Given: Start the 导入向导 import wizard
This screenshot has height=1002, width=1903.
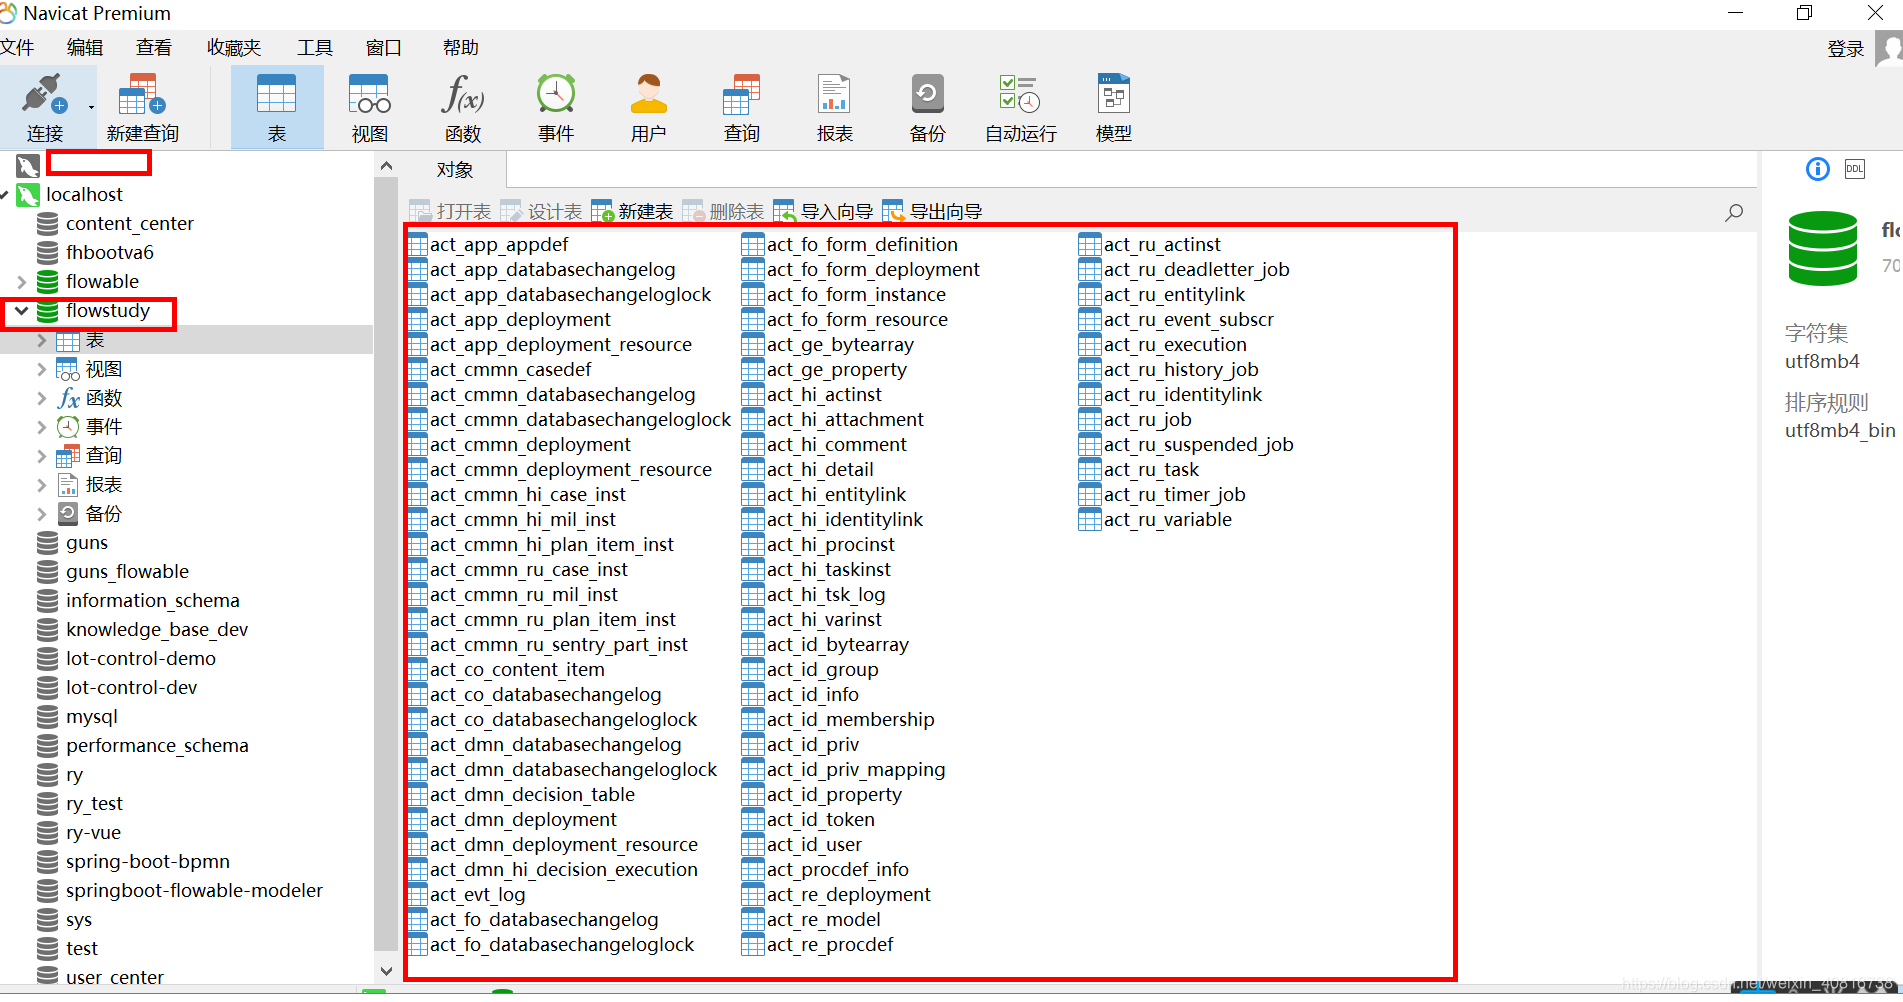Looking at the screenshot, I should (x=824, y=211).
